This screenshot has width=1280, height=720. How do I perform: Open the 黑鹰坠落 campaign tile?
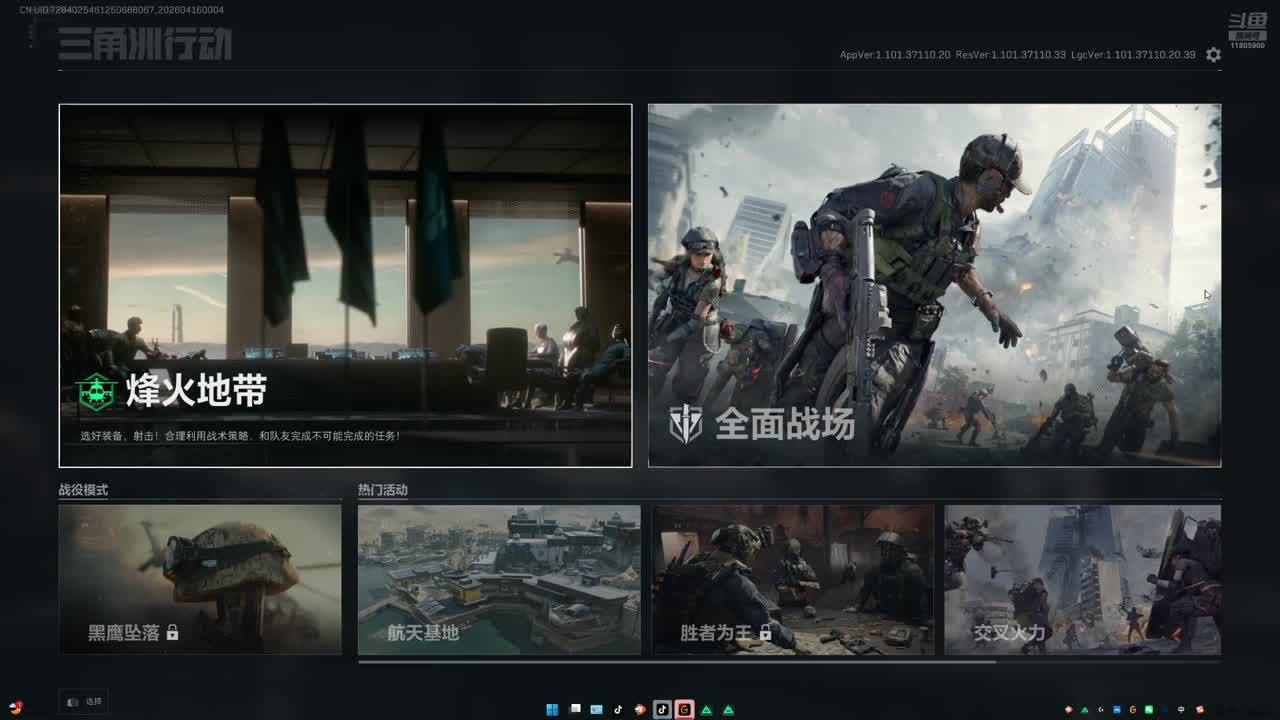[x=200, y=580]
